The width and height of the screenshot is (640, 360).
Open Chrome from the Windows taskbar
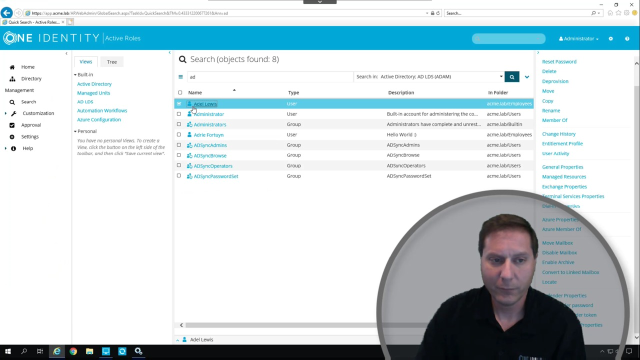click(x=73, y=351)
